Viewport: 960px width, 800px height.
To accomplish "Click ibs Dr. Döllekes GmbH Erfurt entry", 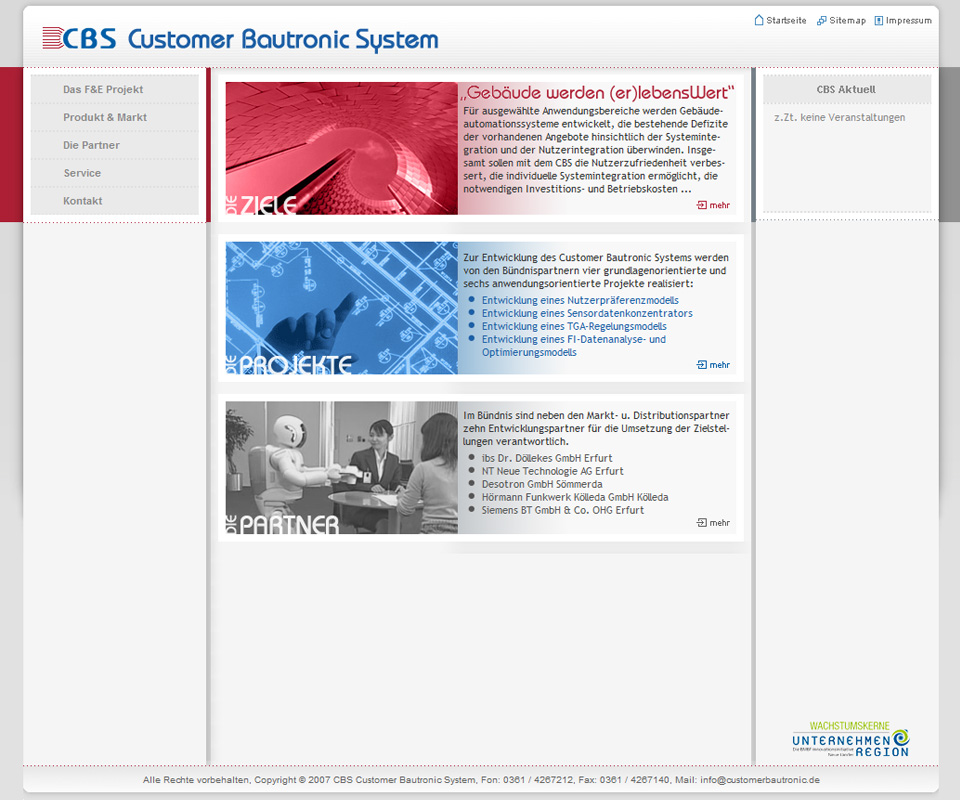I will [x=547, y=458].
